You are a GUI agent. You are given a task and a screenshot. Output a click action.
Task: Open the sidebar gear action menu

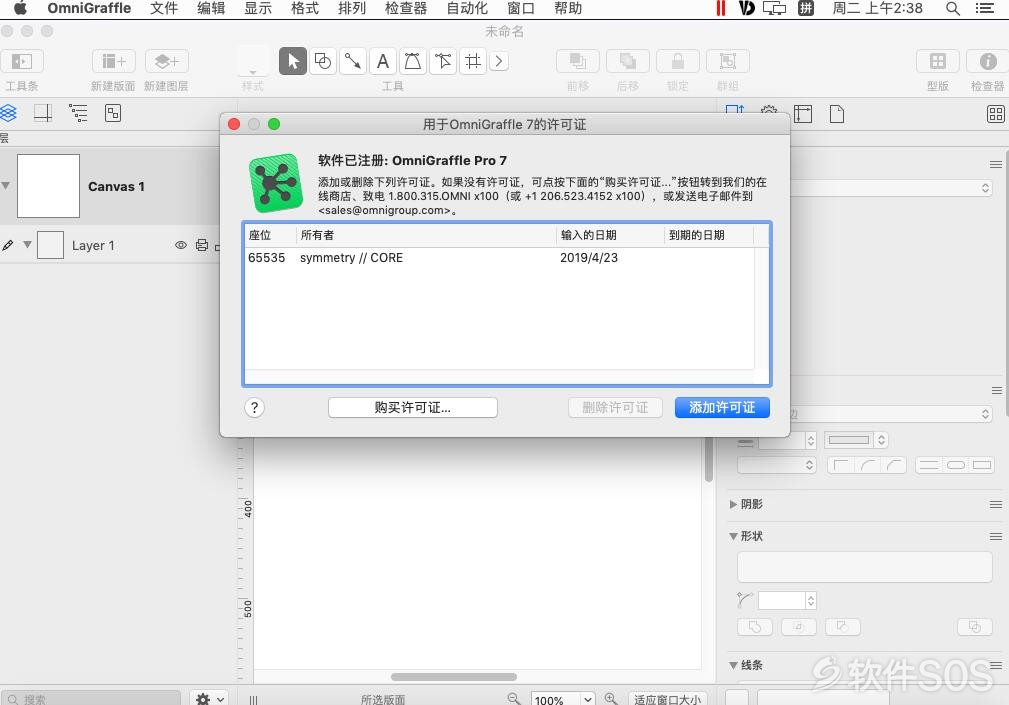coord(209,699)
